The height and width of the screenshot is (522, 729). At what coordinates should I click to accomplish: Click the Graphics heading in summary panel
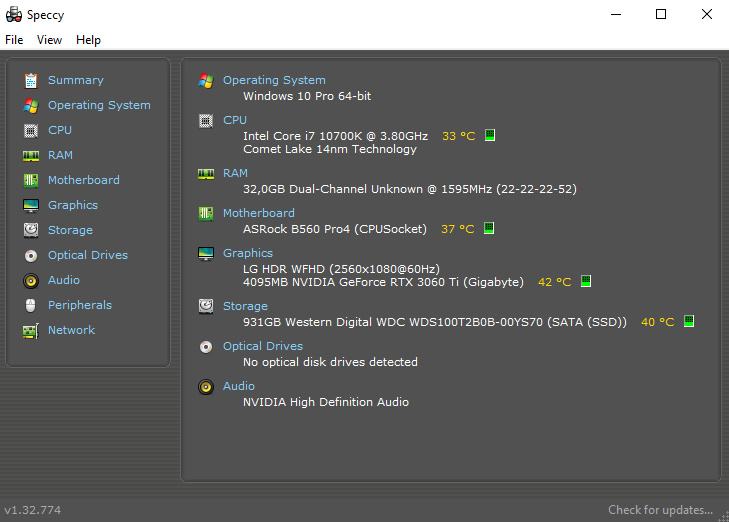coord(247,253)
